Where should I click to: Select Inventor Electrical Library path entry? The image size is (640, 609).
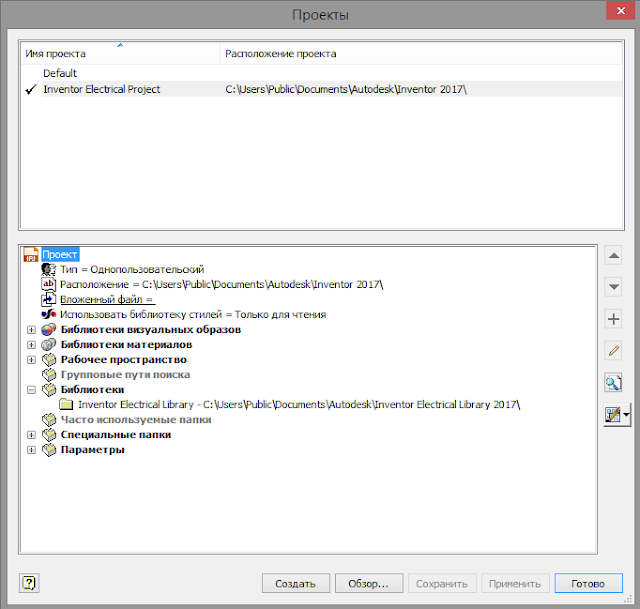click(299, 405)
